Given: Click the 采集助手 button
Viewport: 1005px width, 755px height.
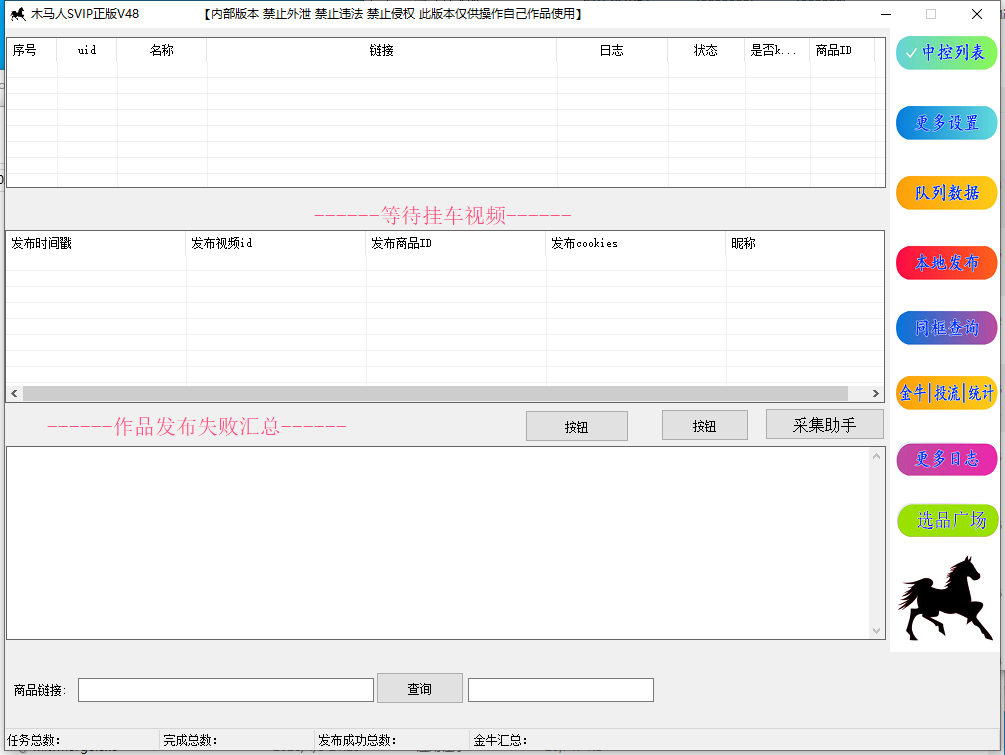Looking at the screenshot, I should (x=824, y=424).
